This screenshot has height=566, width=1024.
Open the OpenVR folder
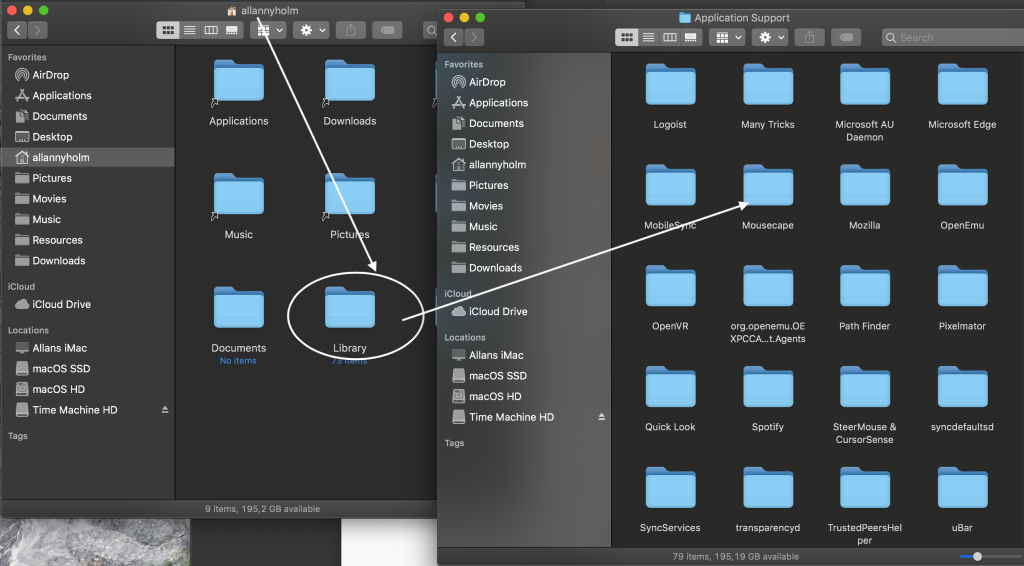(x=671, y=286)
